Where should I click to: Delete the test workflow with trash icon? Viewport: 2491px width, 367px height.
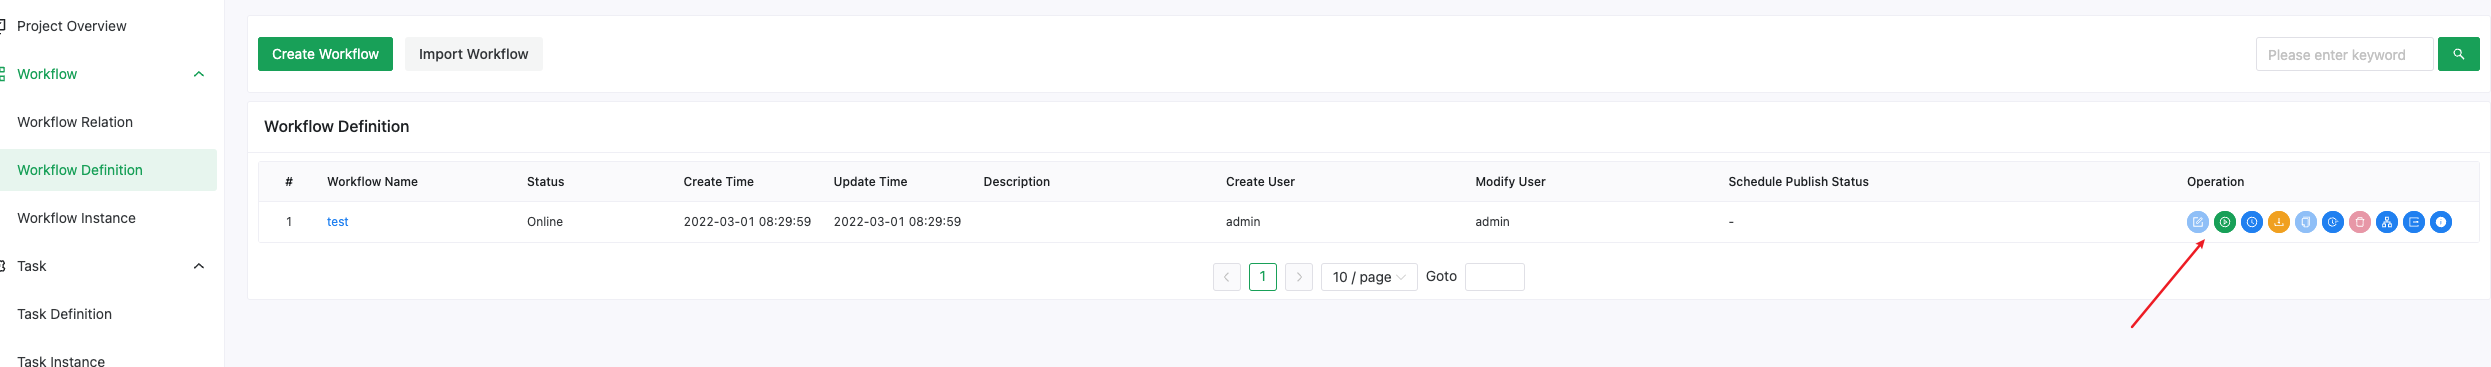[x=2359, y=222]
